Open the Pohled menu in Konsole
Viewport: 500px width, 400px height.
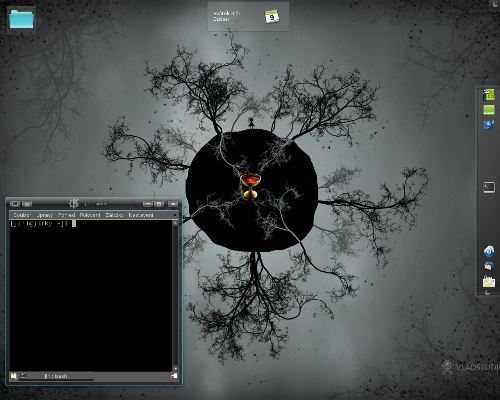coord(66,215)
